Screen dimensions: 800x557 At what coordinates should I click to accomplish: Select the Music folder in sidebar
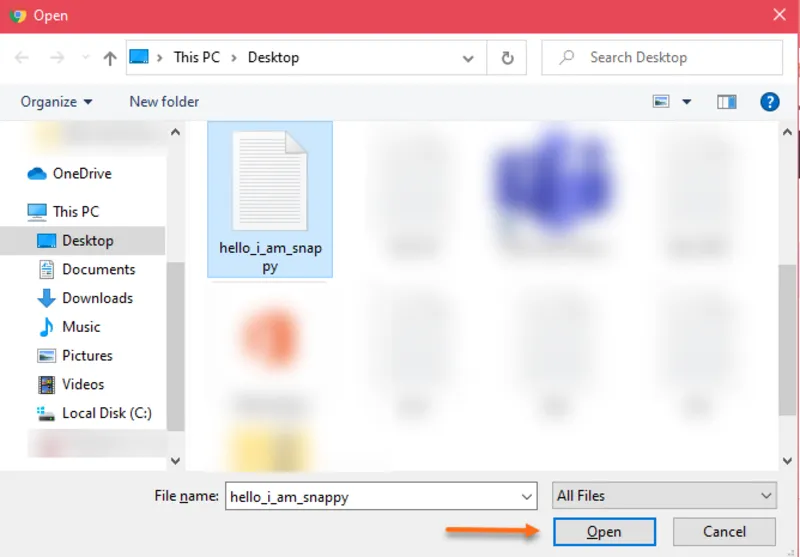pyautogui.click(x=81, y=327)
